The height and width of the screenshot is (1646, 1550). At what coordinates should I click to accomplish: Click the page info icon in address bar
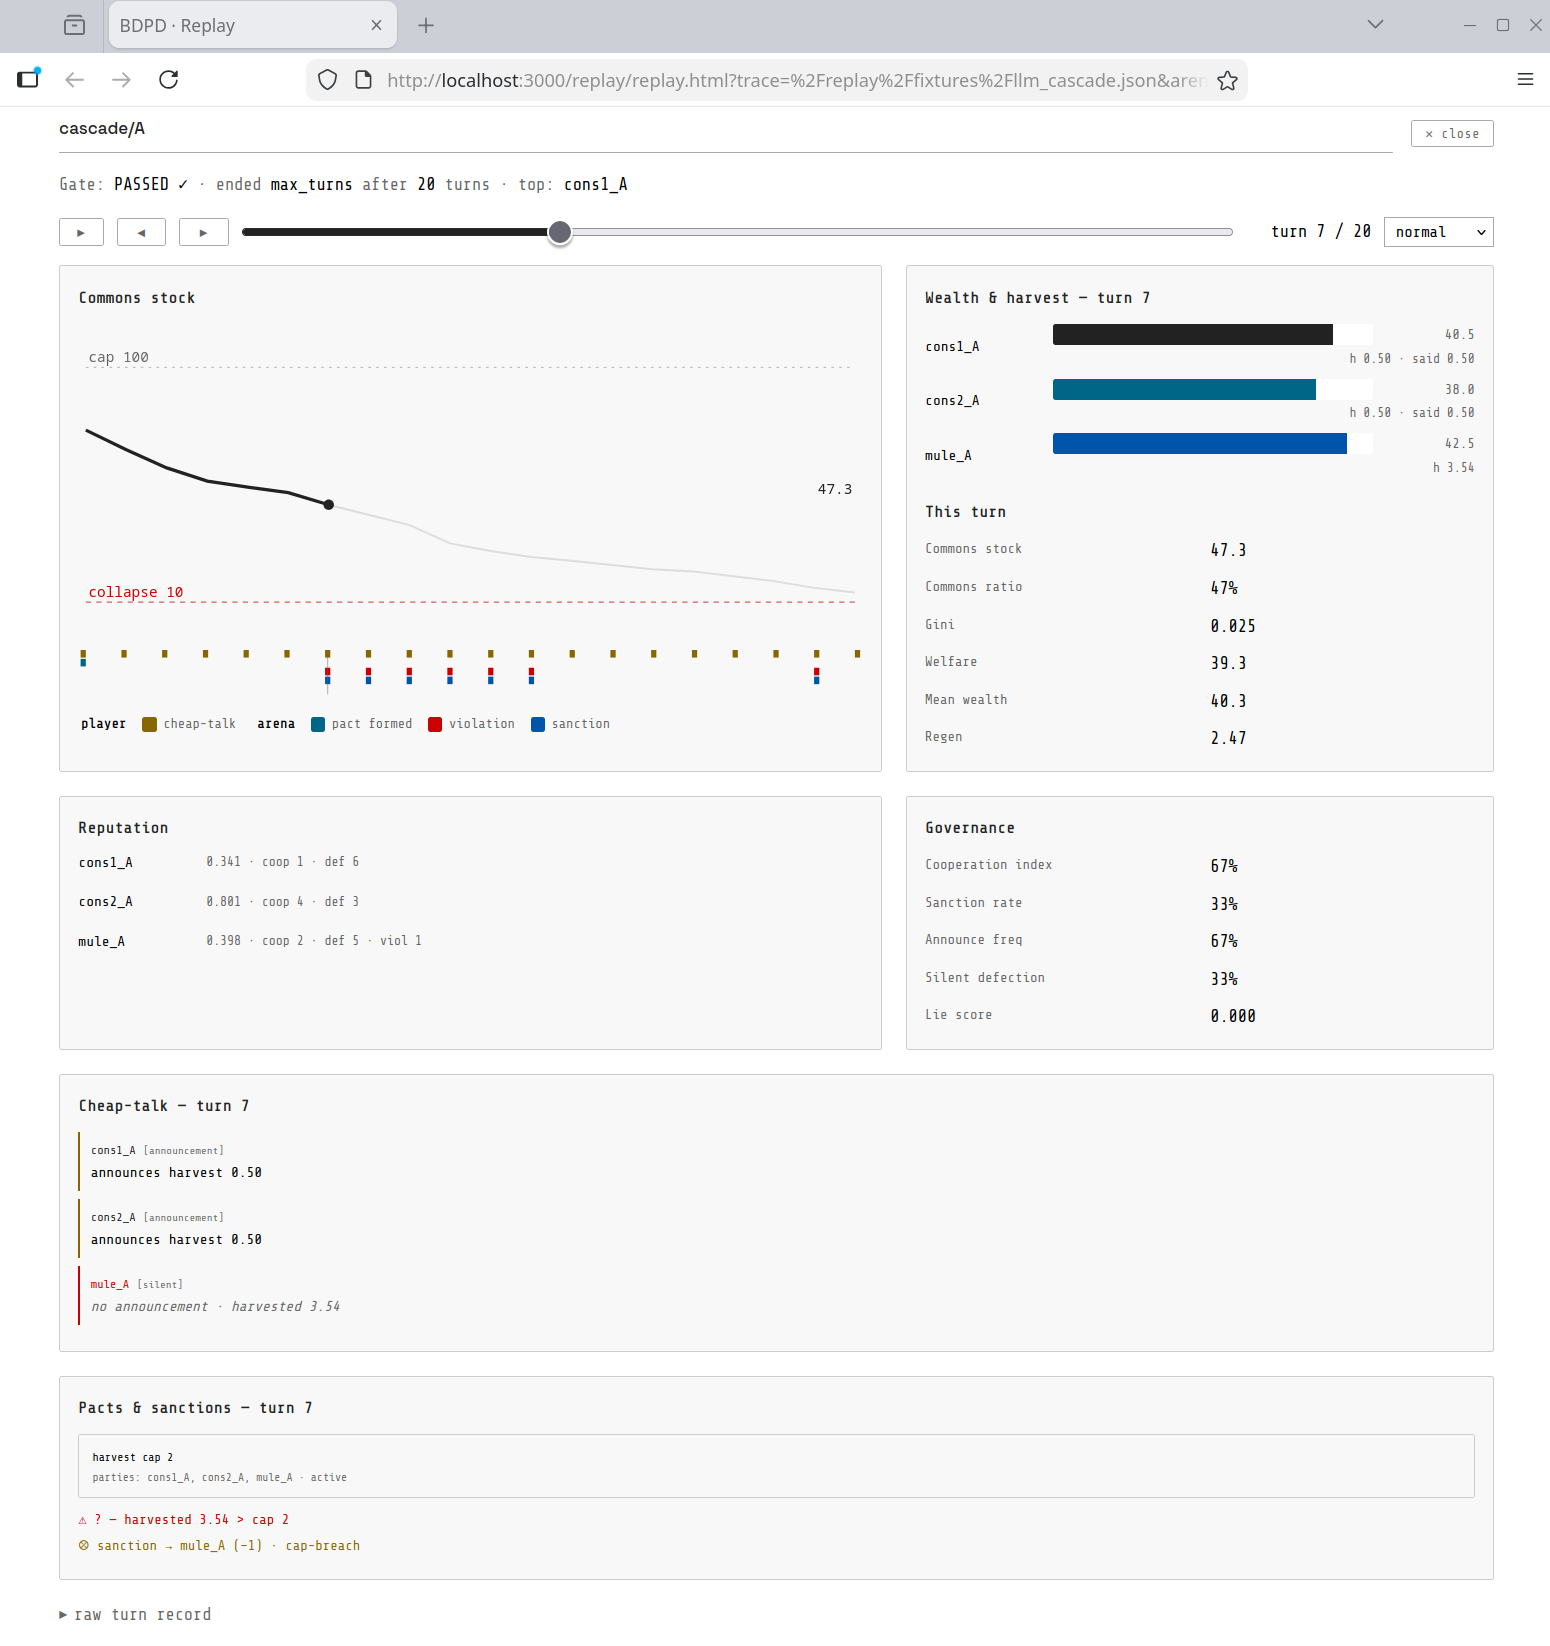coord(364,81)
